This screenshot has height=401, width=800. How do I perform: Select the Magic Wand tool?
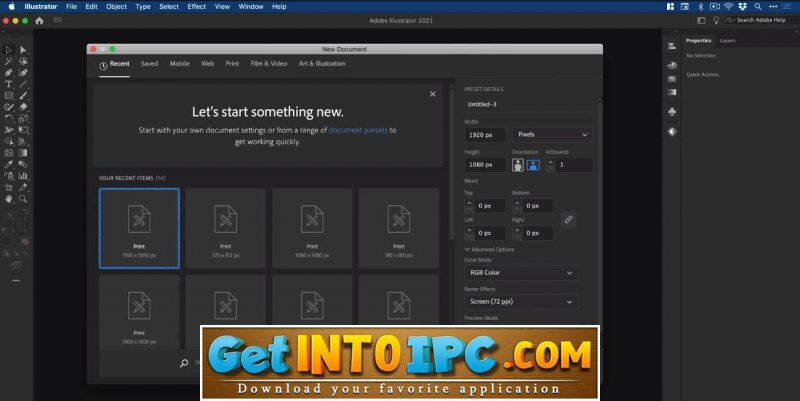tap(9, 61)
